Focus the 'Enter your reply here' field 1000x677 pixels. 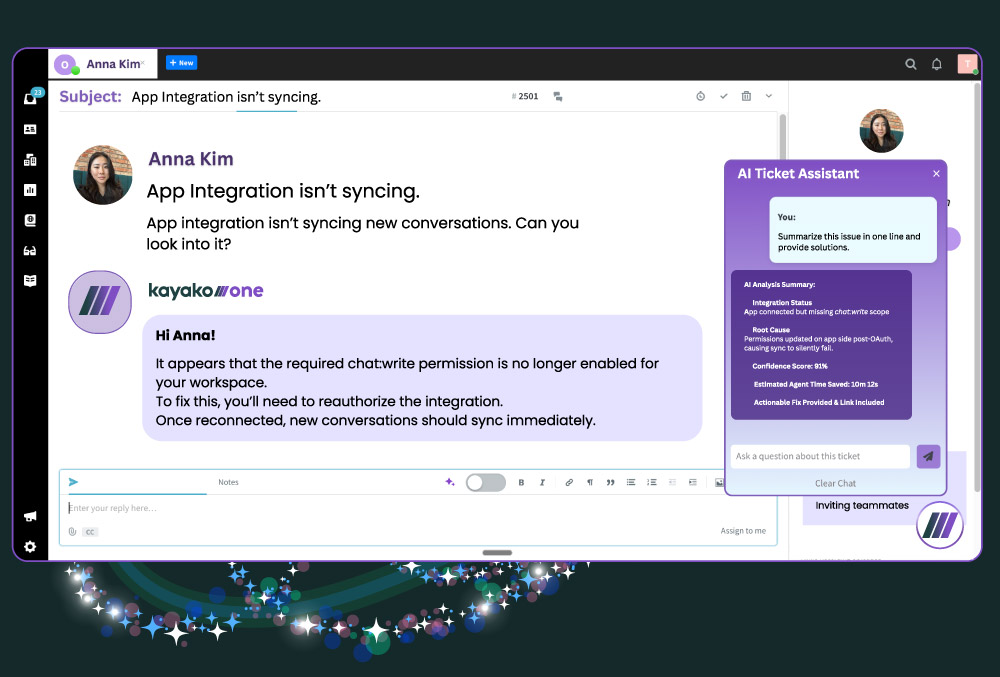click(x=418, y=508)
